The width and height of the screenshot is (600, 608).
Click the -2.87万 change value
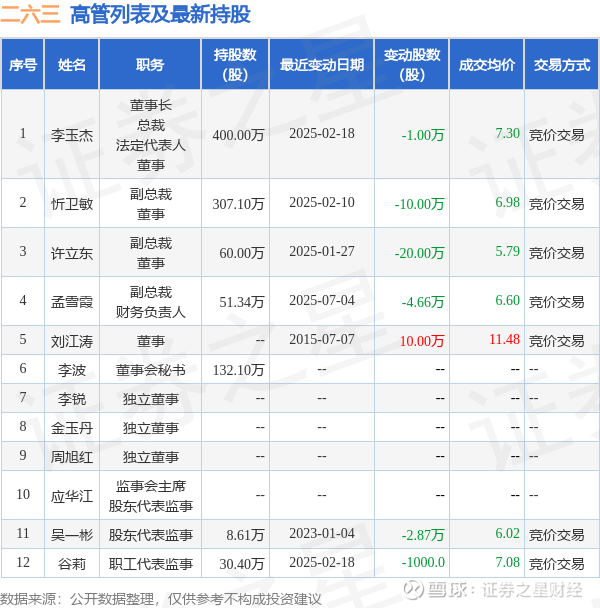pyautogui.click(x=423, y=535)
